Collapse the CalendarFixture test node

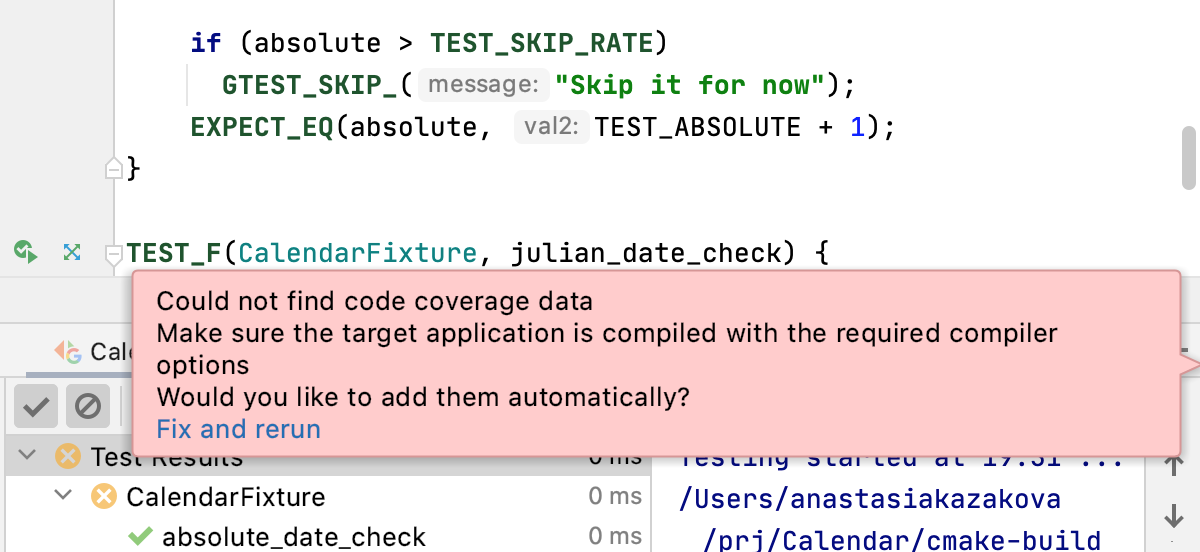pos(64,496)
